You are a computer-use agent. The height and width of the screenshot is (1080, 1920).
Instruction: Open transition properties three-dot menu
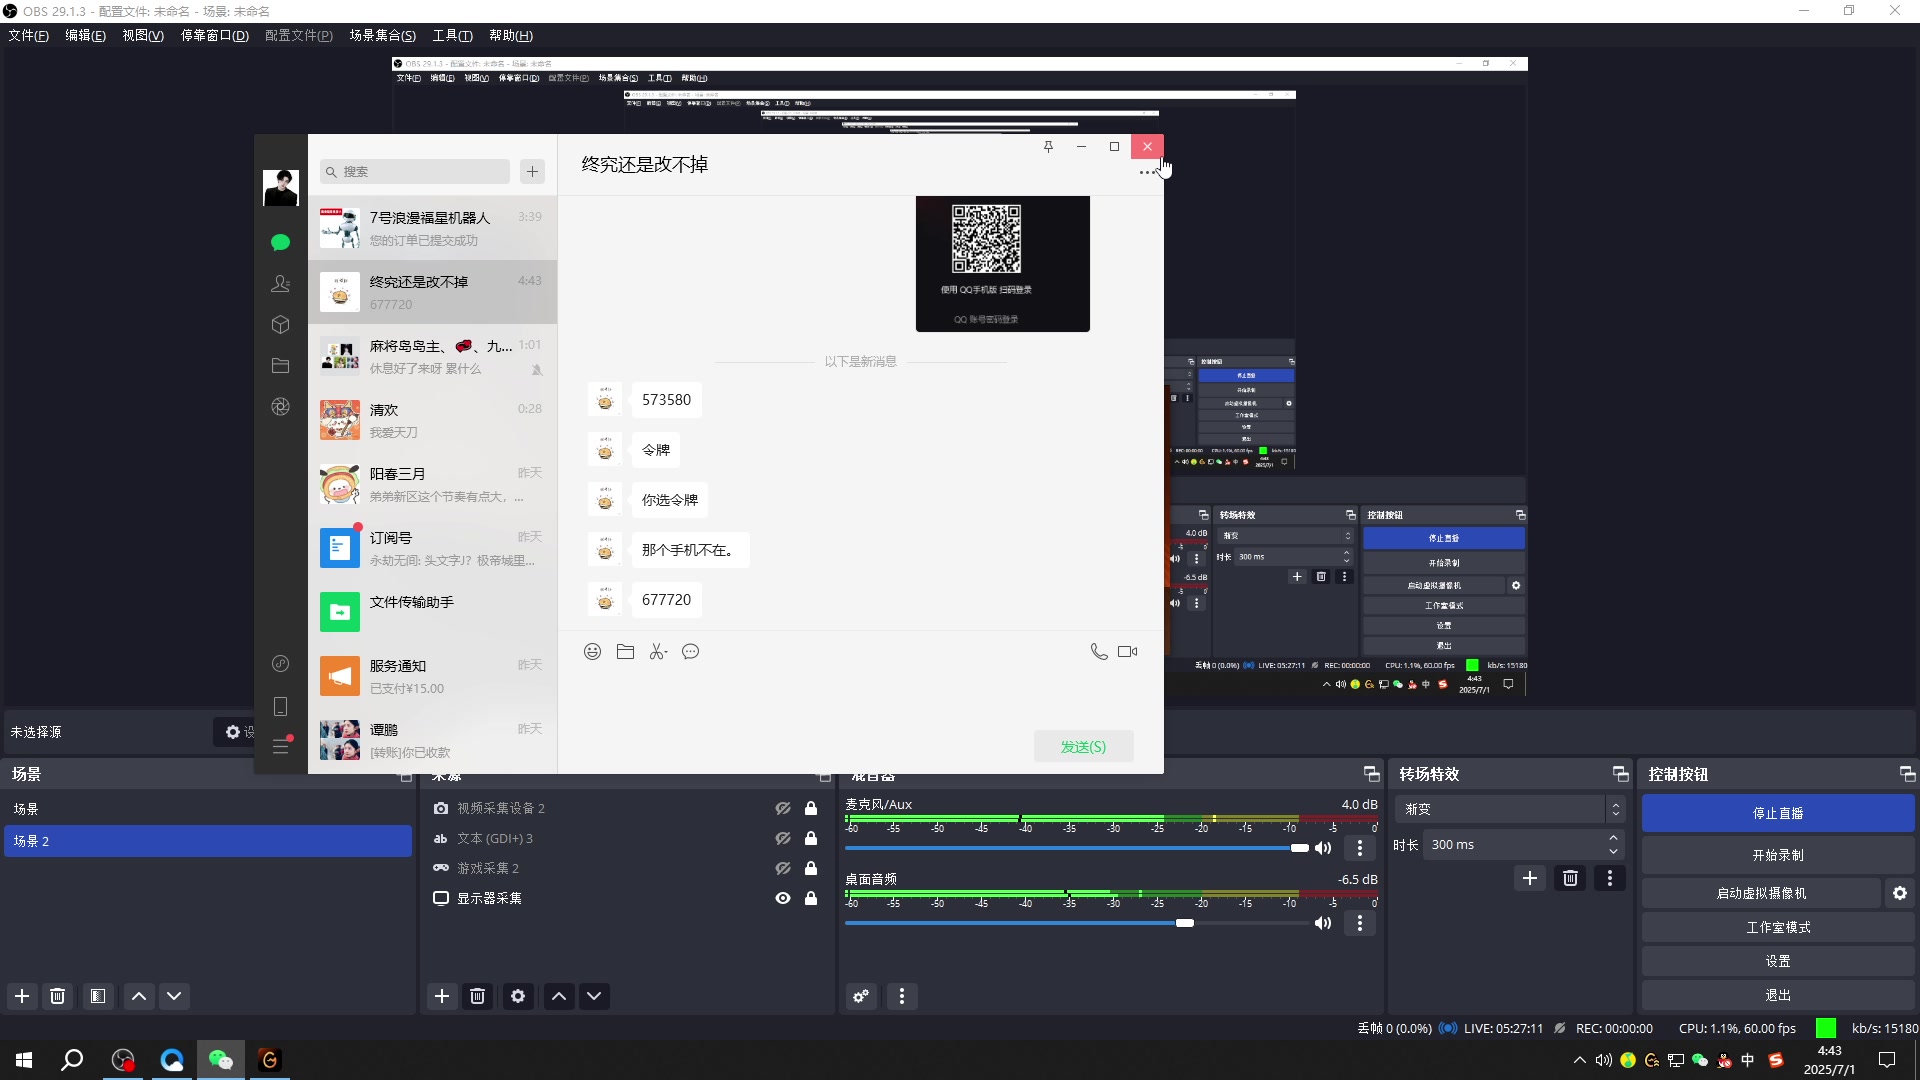(x=1609, y=878)
